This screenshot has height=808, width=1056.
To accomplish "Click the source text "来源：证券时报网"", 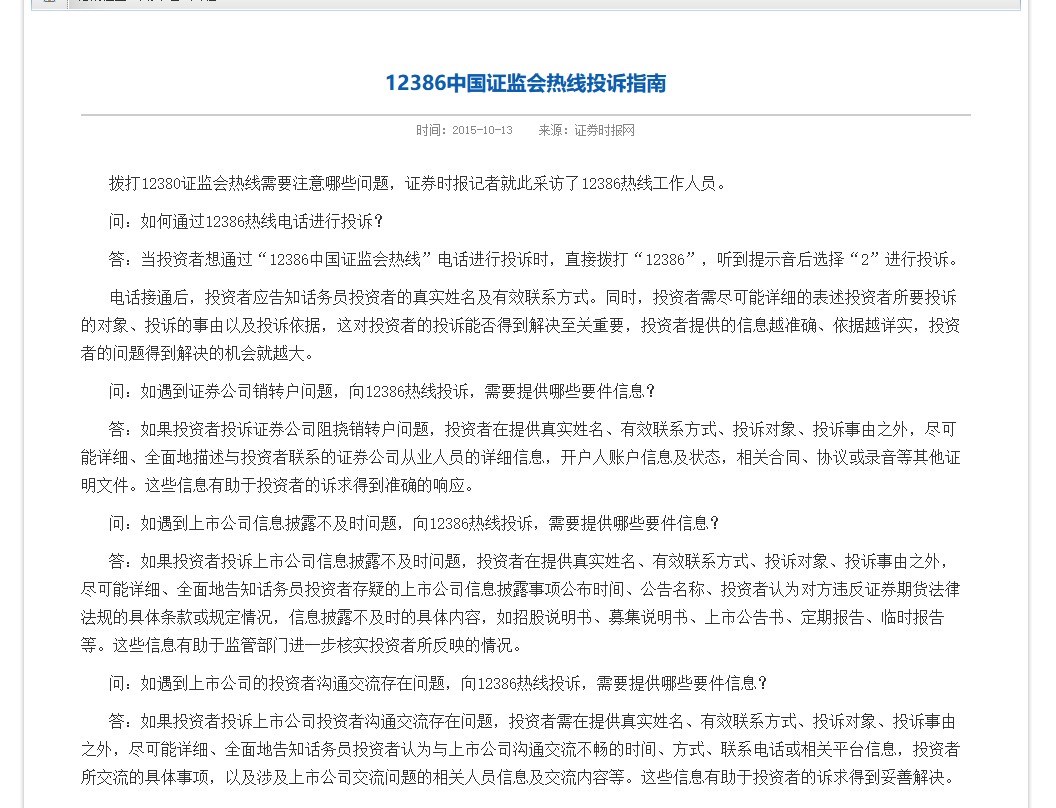I will [x=586, y=130].
